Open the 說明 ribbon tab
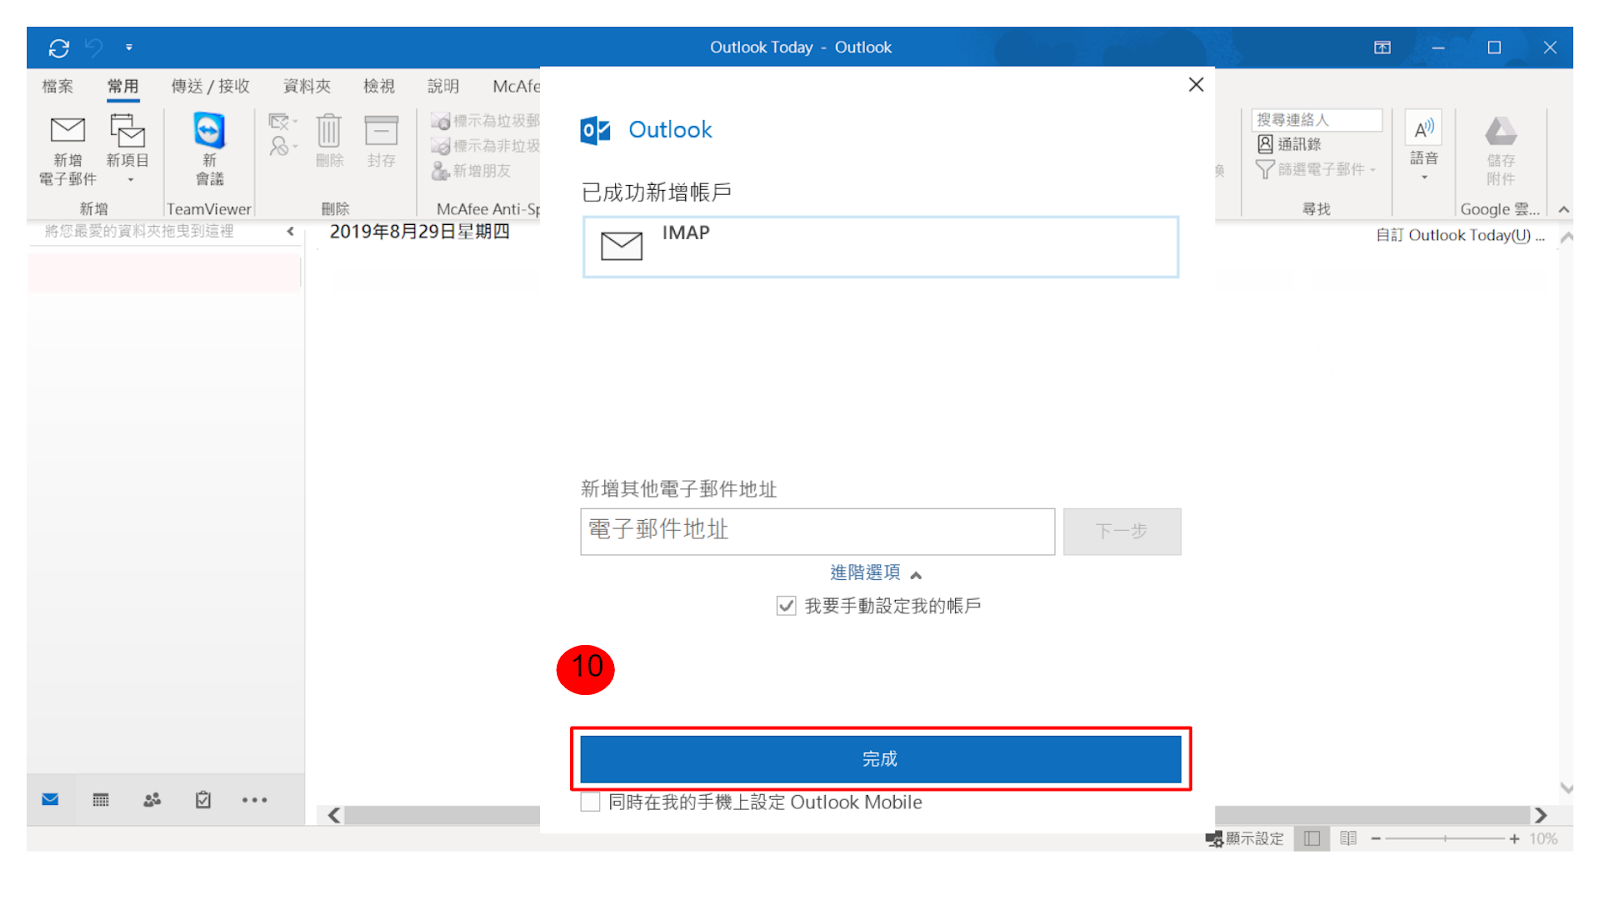The height and width of the screenshot is (900, 1600). tap(443, 86)
